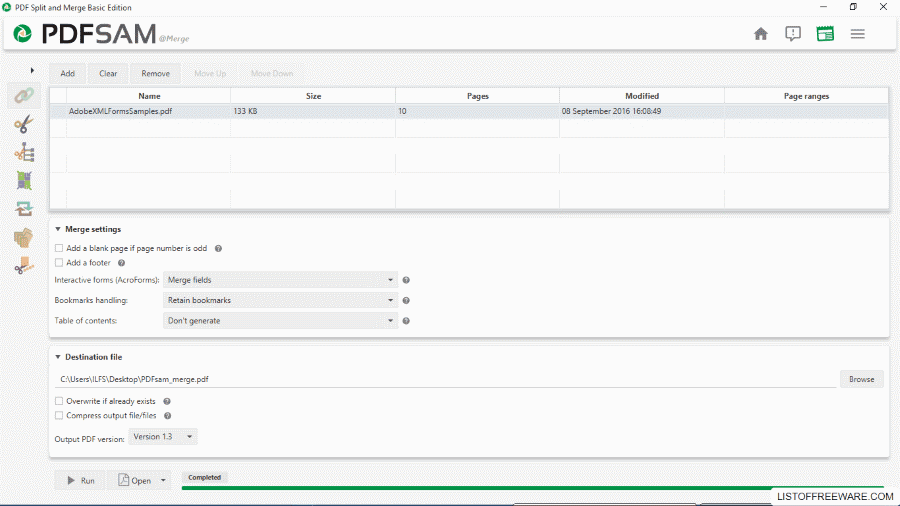This screenshot has height=506, width=900.
Task: Click the Add button
Action: coord(68,73)
